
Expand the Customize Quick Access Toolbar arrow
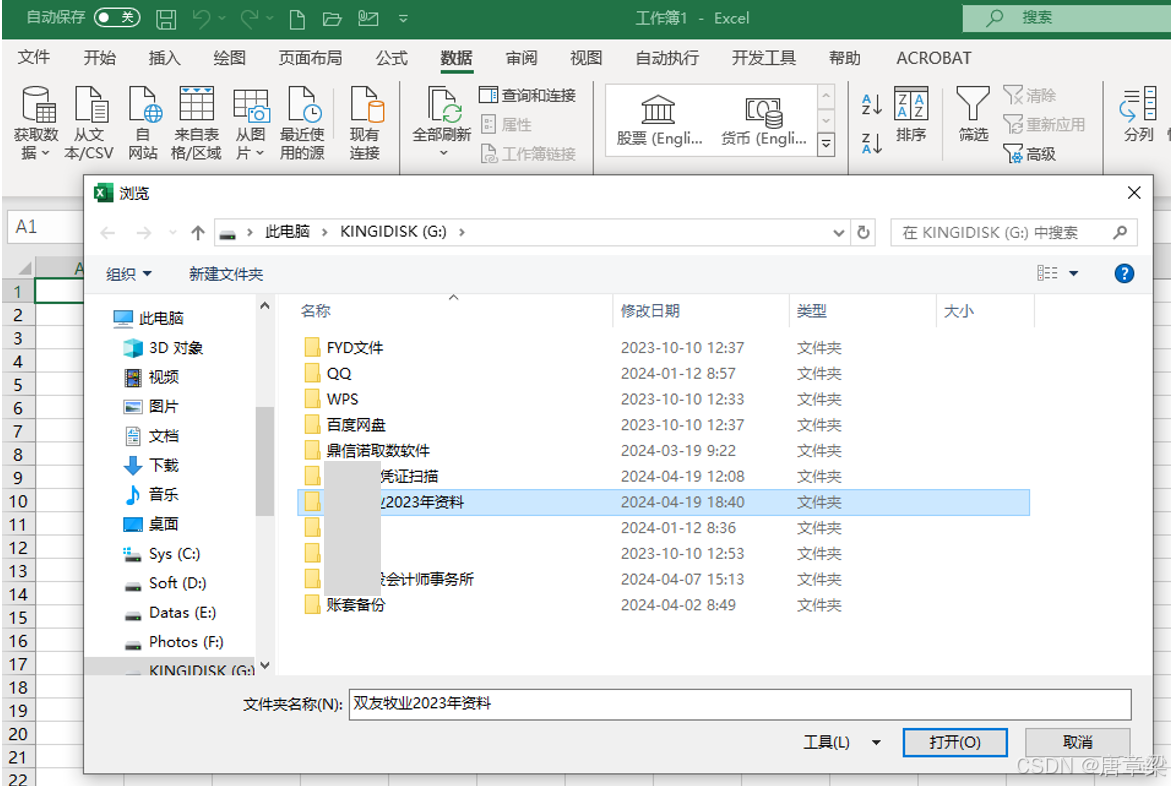point(403,19)
